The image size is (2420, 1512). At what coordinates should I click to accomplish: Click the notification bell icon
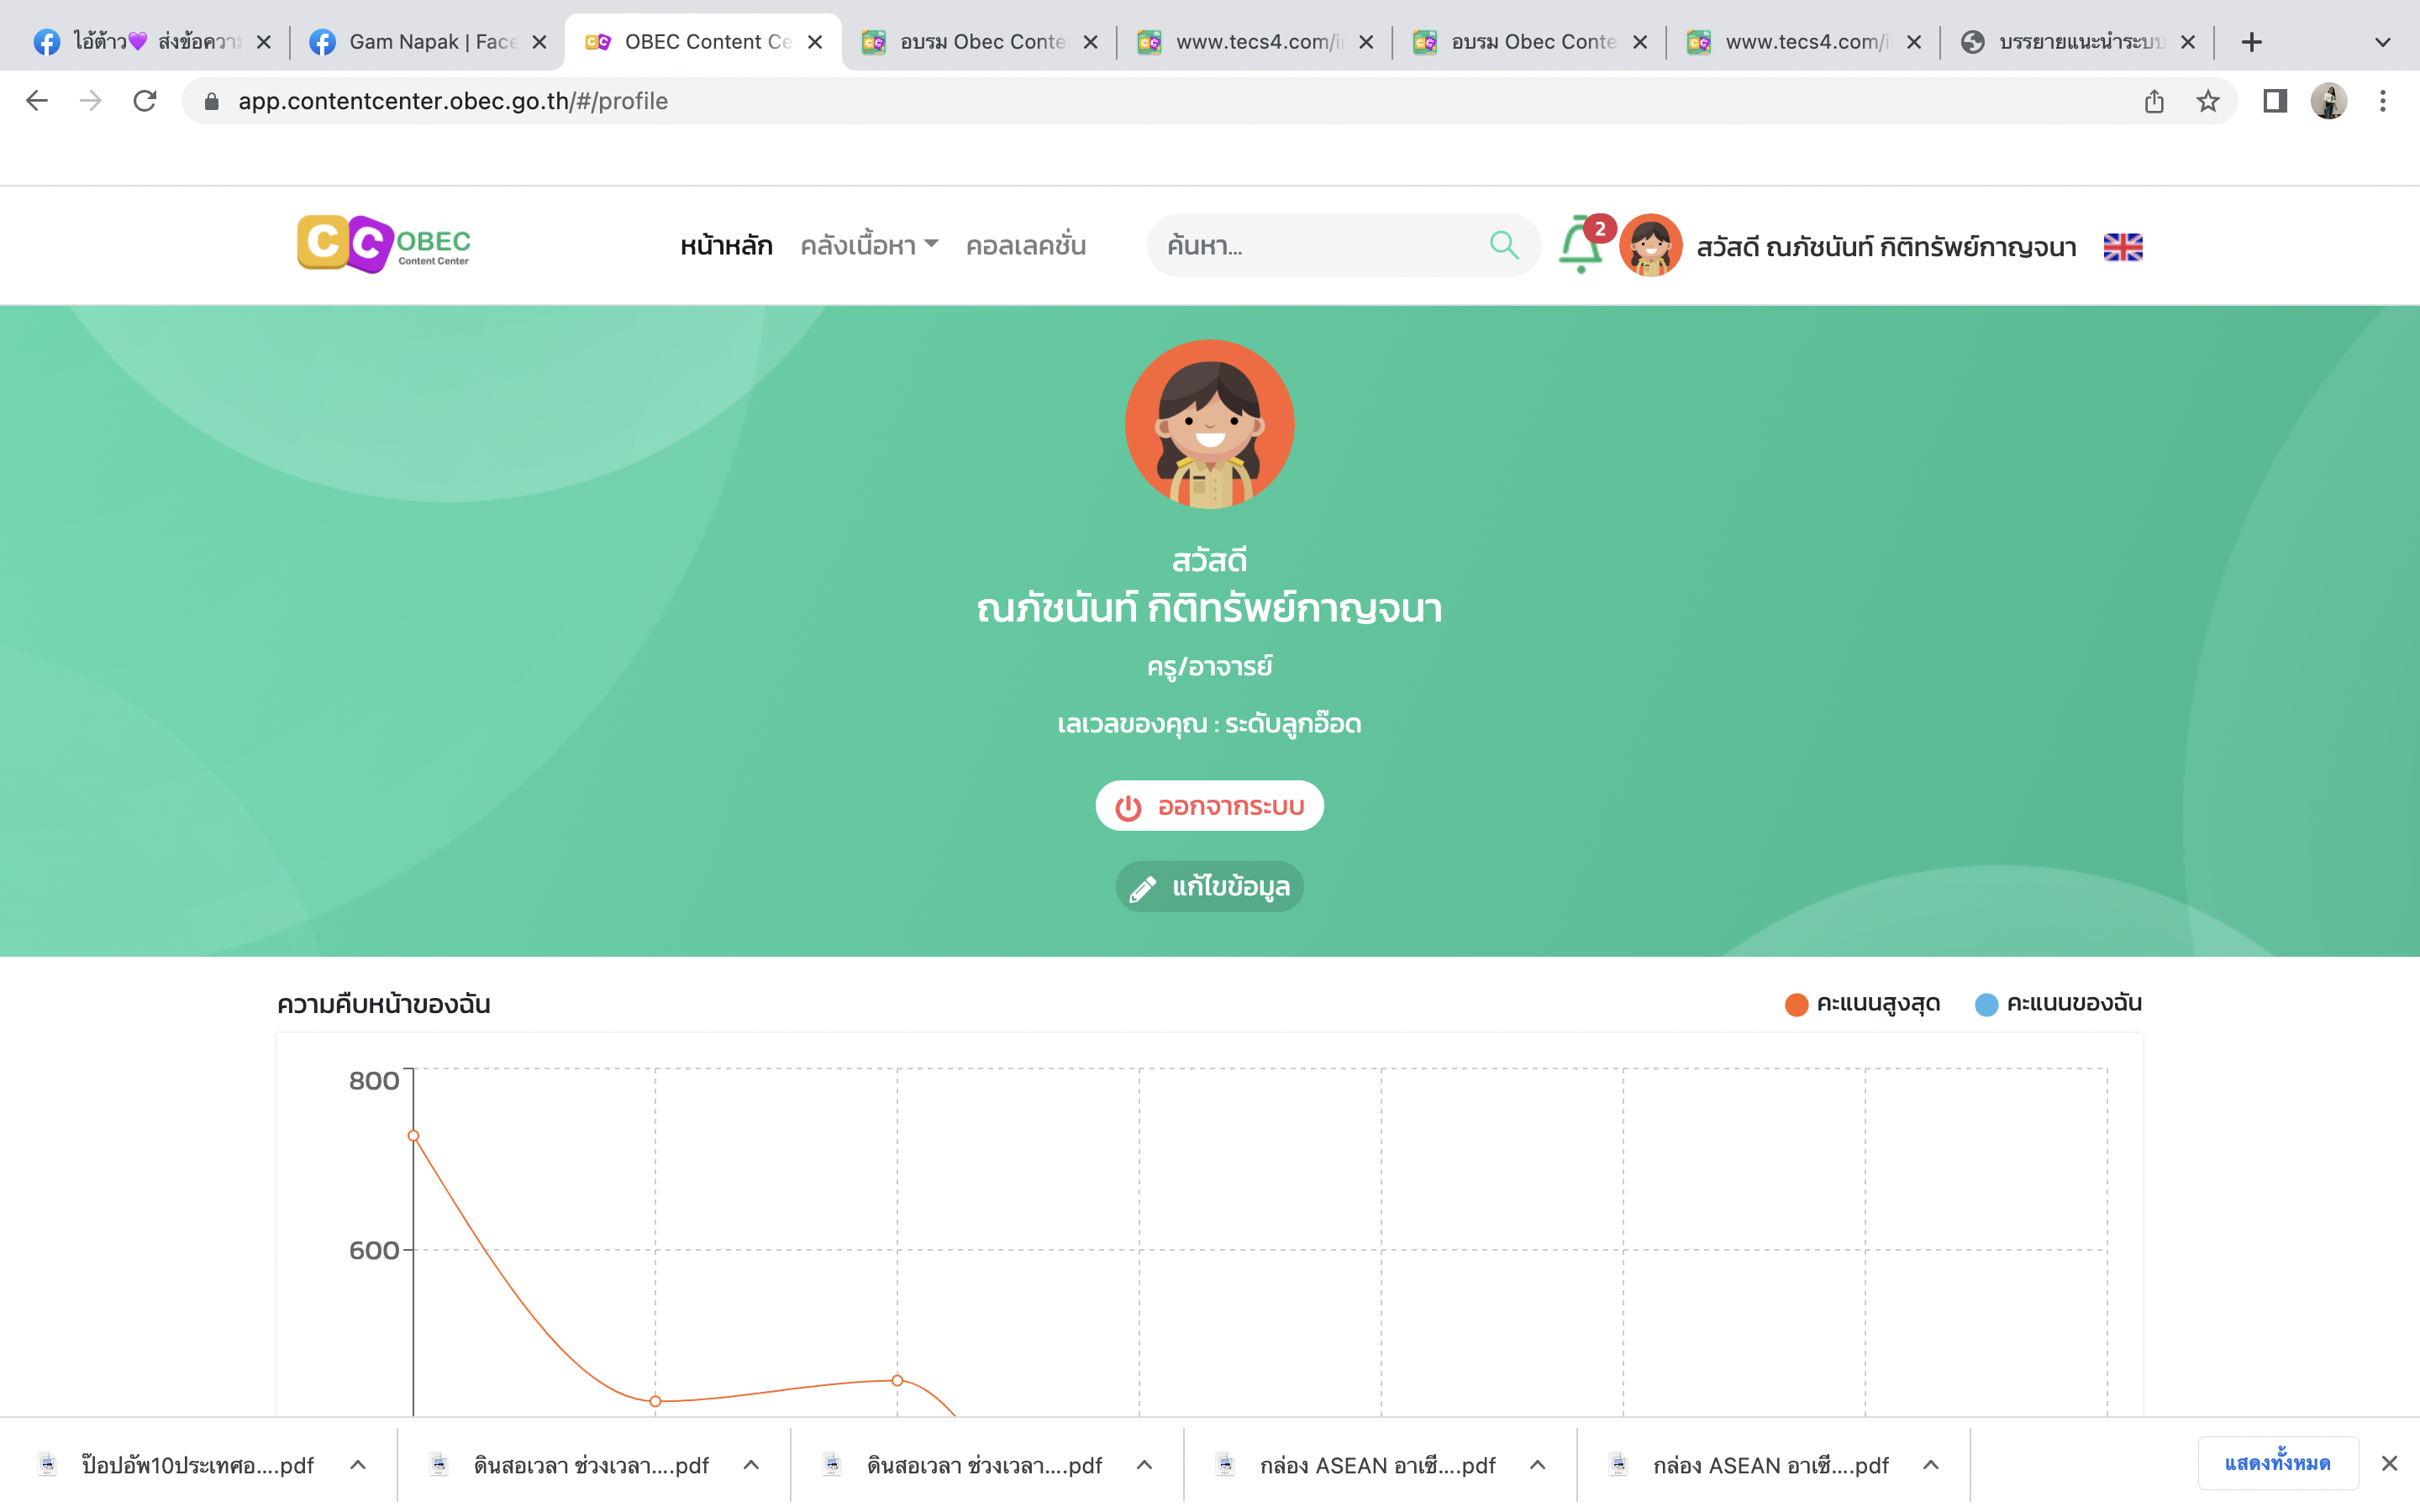[1580, 246]
